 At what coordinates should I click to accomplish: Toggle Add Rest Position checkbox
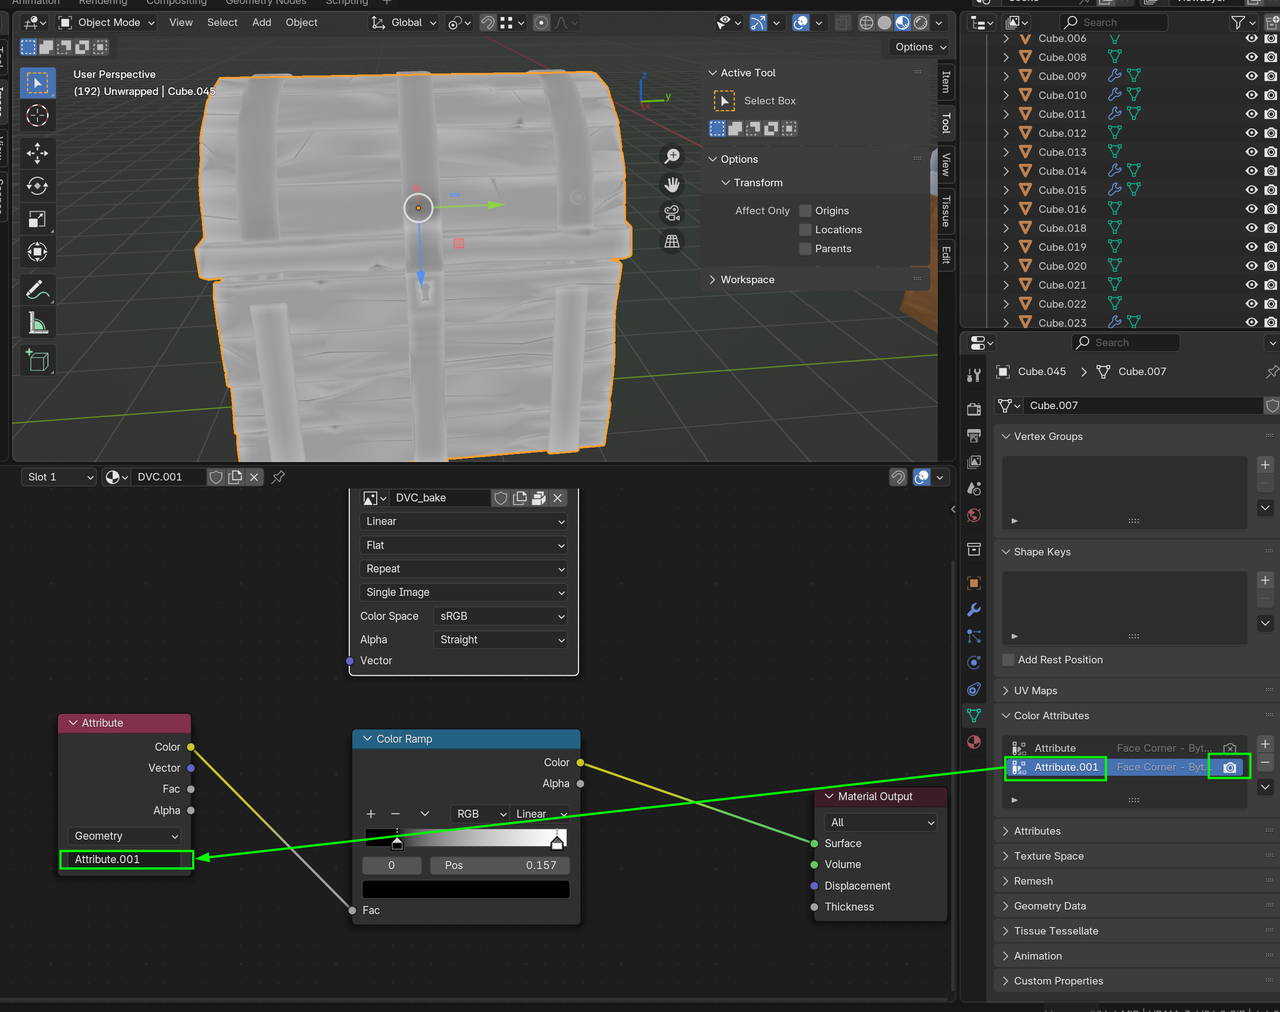[x=1008, y=660]
